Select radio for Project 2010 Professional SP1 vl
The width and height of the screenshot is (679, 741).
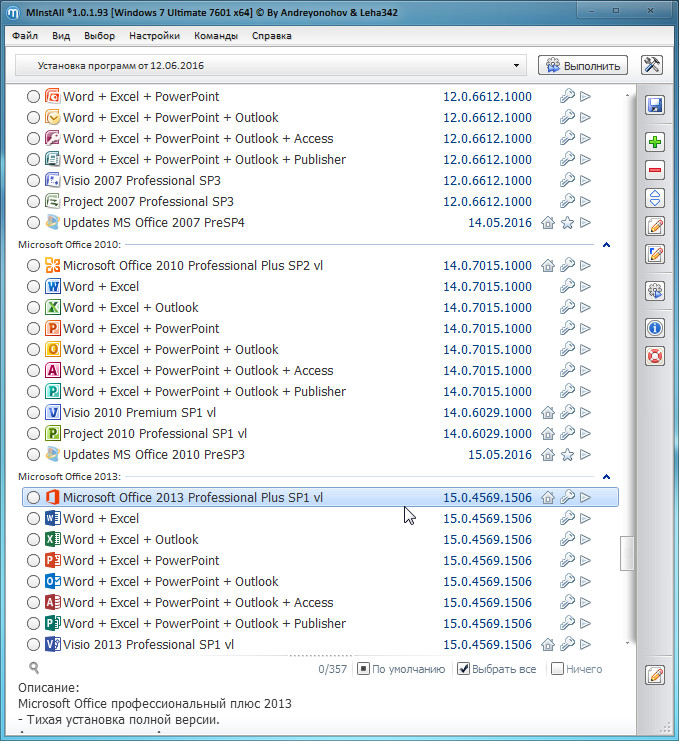[x=33, y=433]
